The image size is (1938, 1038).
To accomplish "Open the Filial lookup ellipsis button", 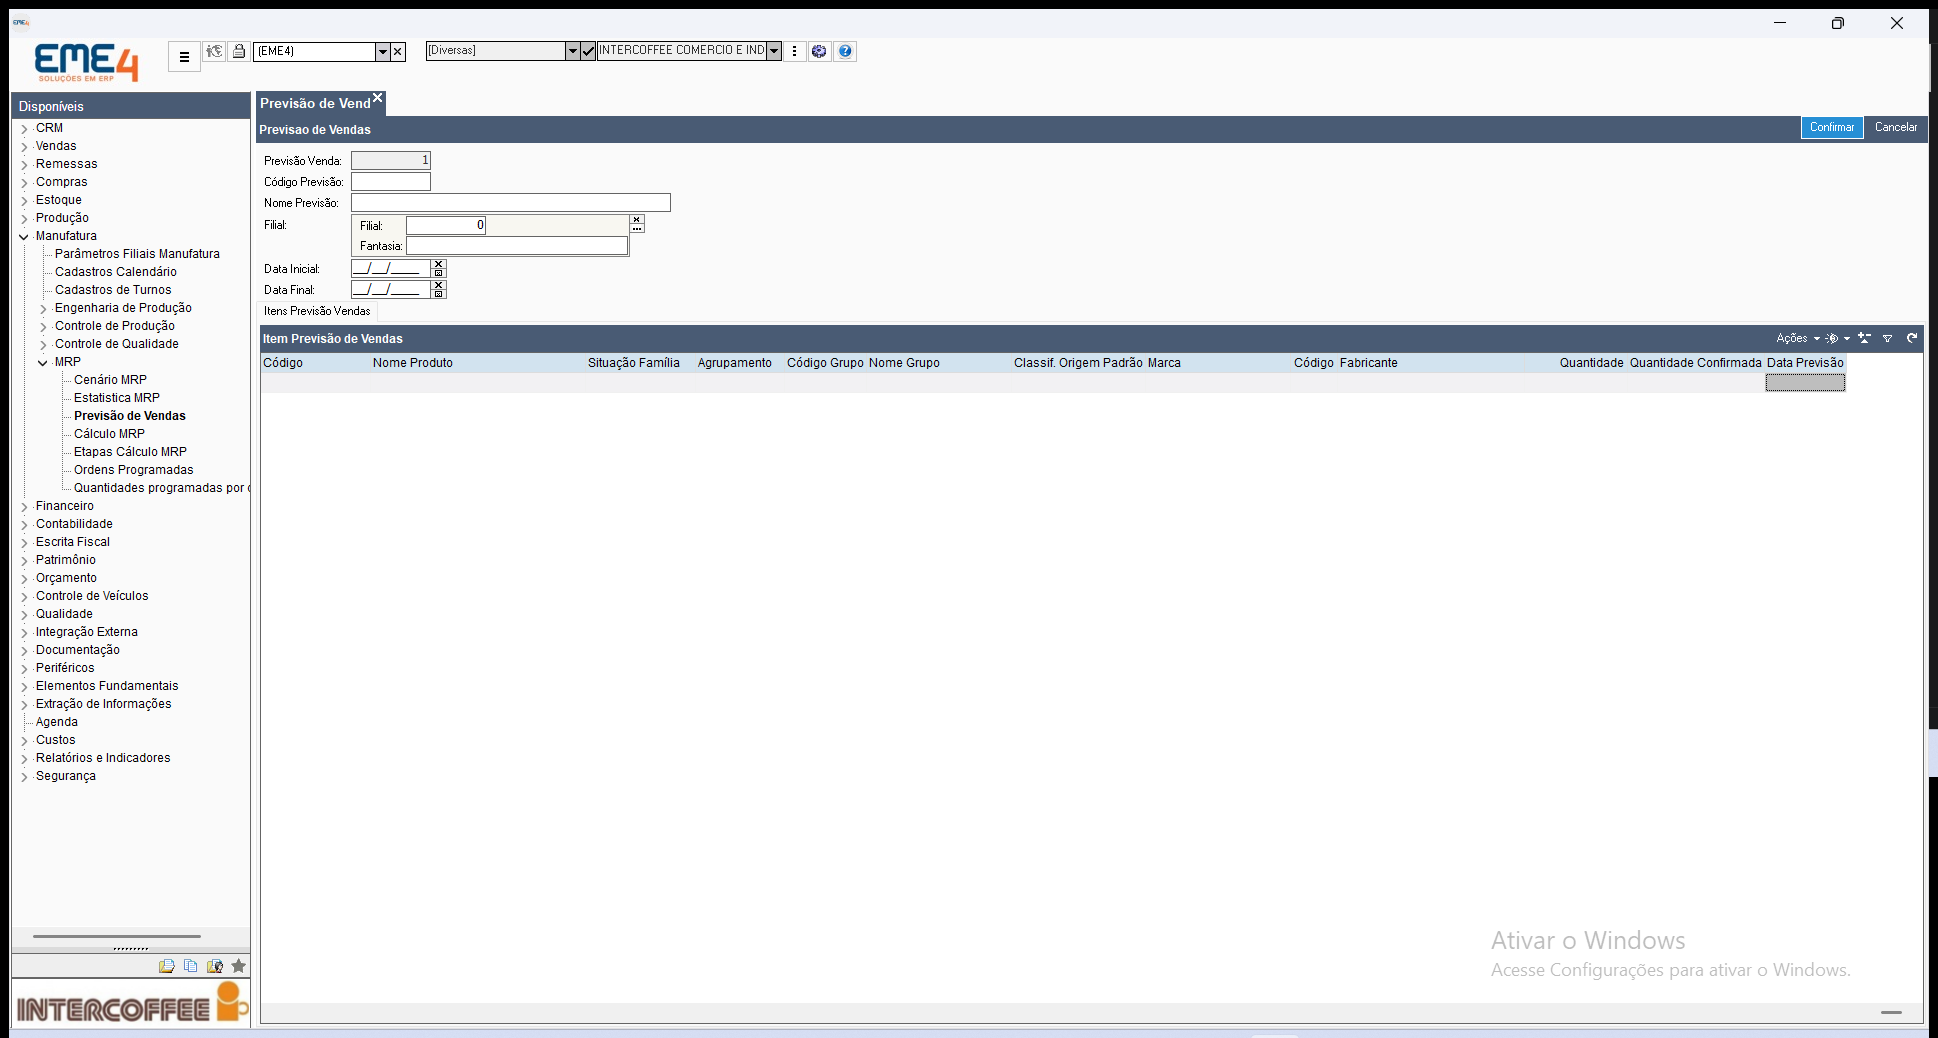I will pyautogui.click(x=637, y=229).
